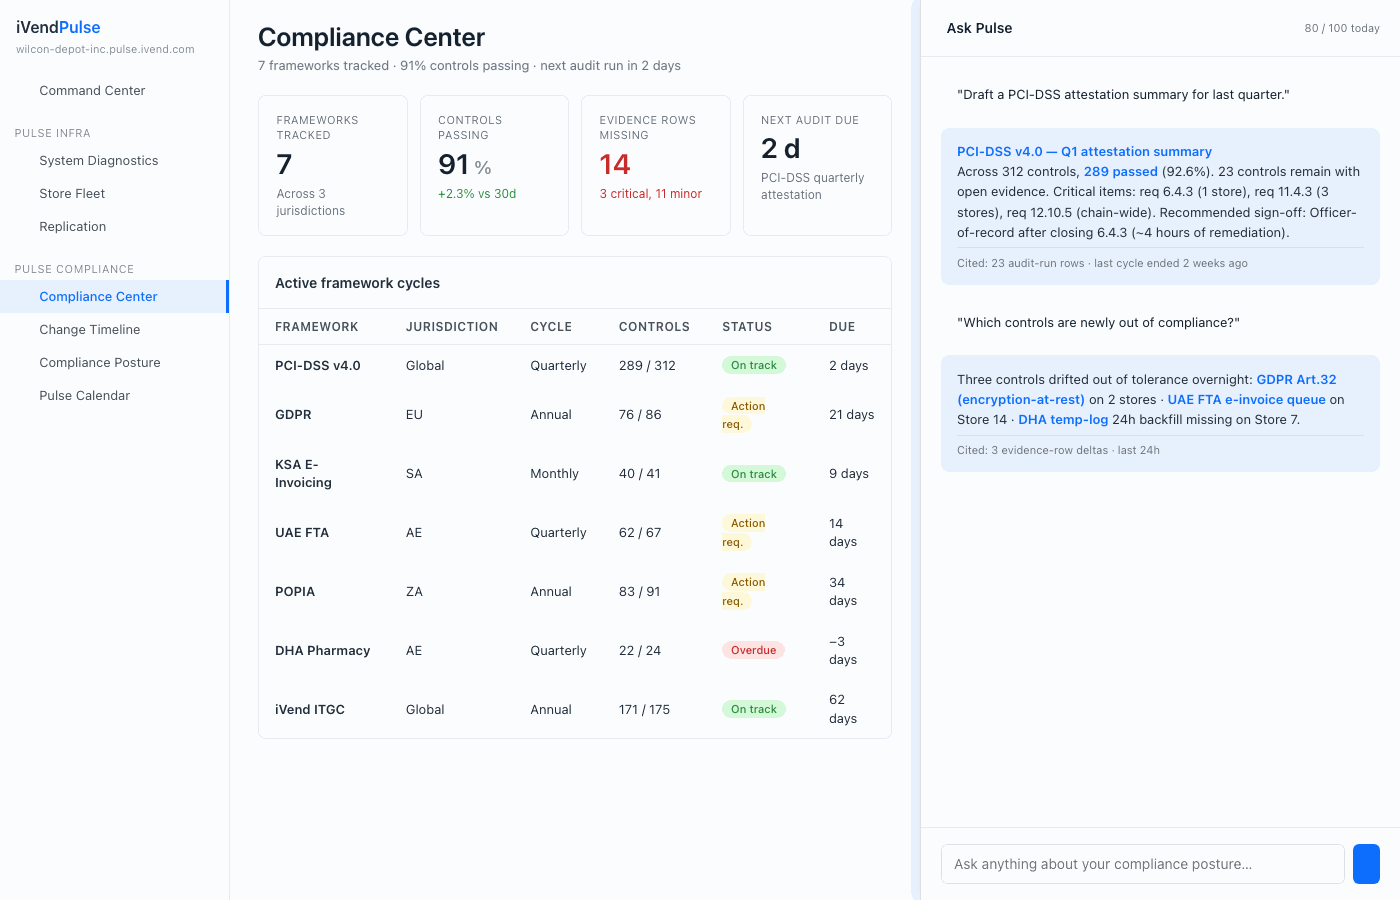Click Action req. badge in GDPR row

pyautogui.click(x=745, y=414)
